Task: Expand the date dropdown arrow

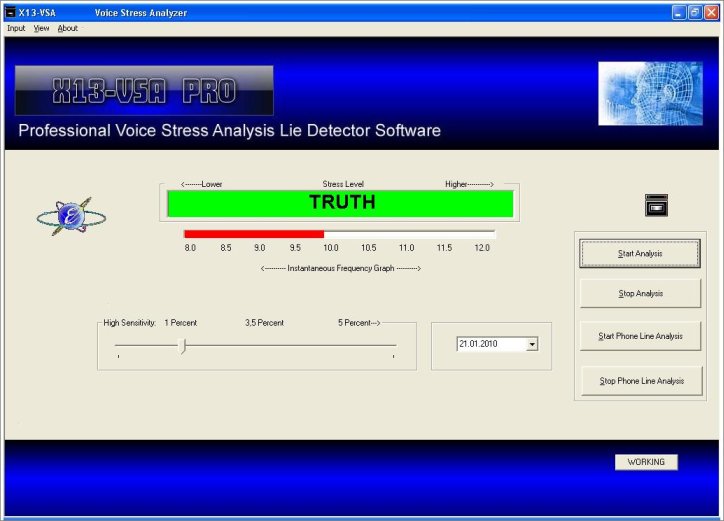Action: point(531,344)
